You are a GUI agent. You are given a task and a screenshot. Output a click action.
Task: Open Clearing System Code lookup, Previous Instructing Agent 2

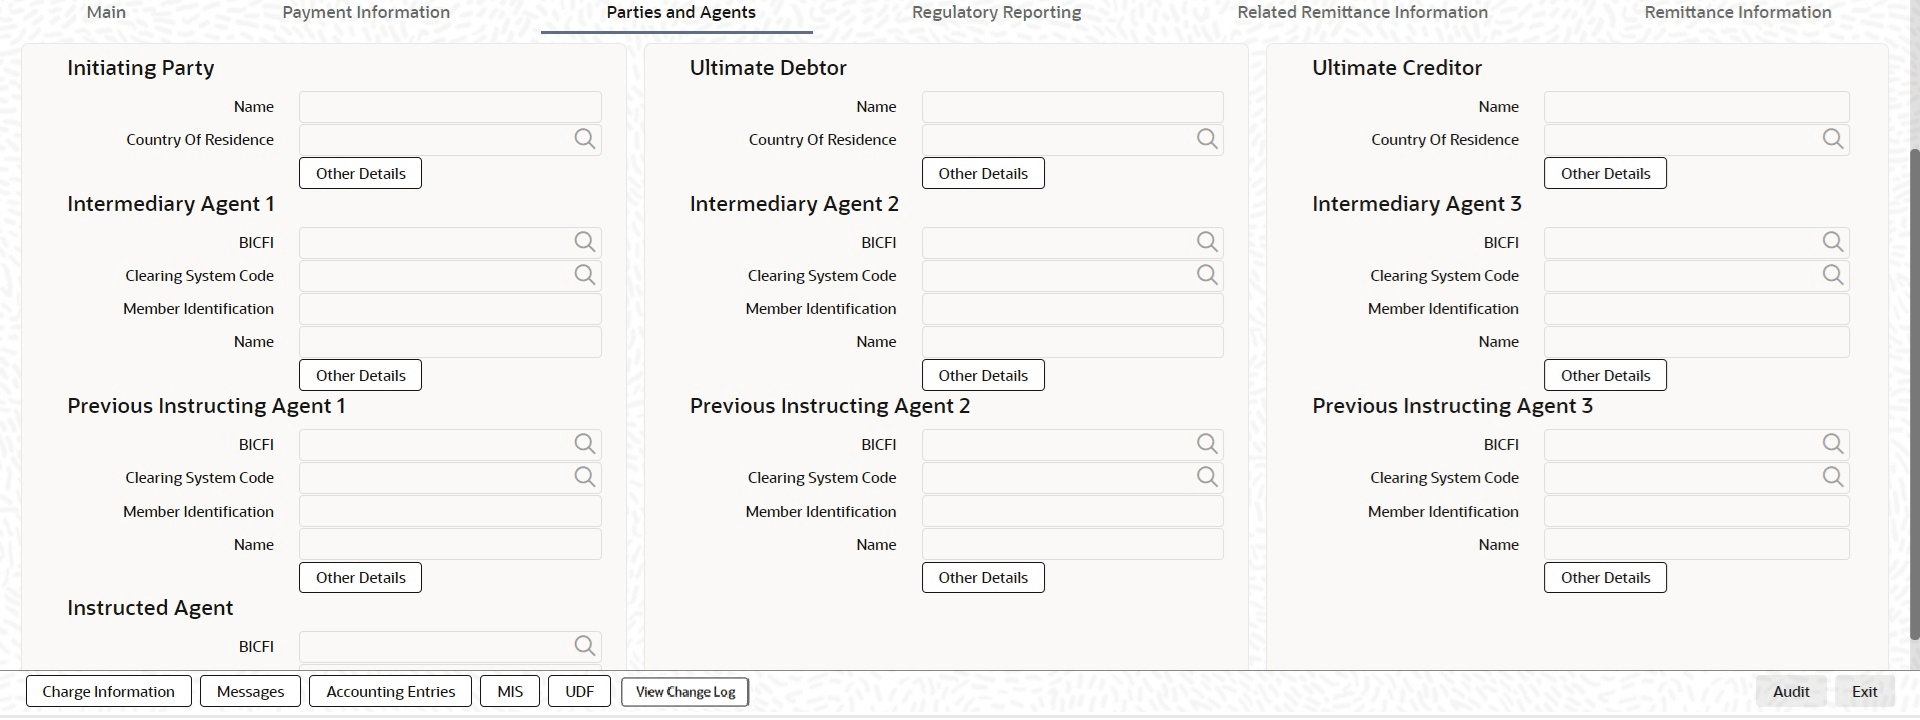[x=1207, y=477]
